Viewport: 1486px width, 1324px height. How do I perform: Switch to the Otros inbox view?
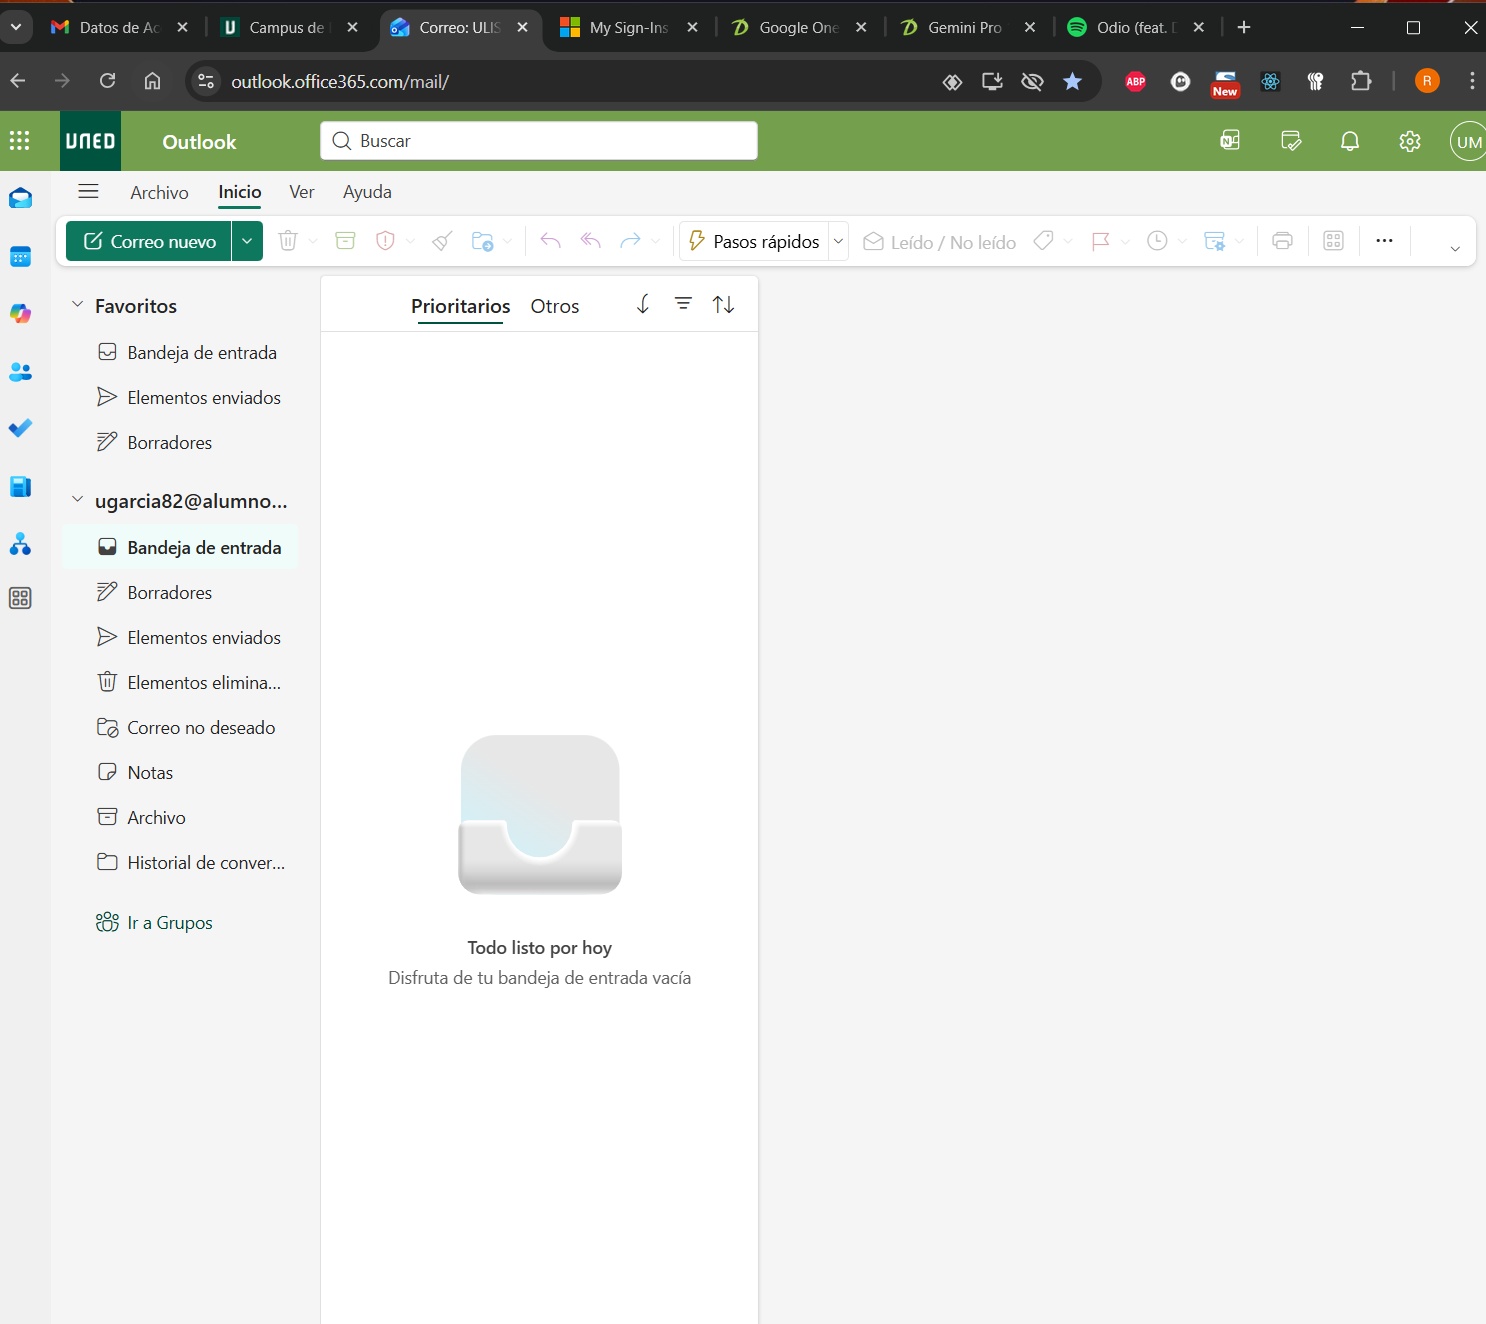click(554, 306)
